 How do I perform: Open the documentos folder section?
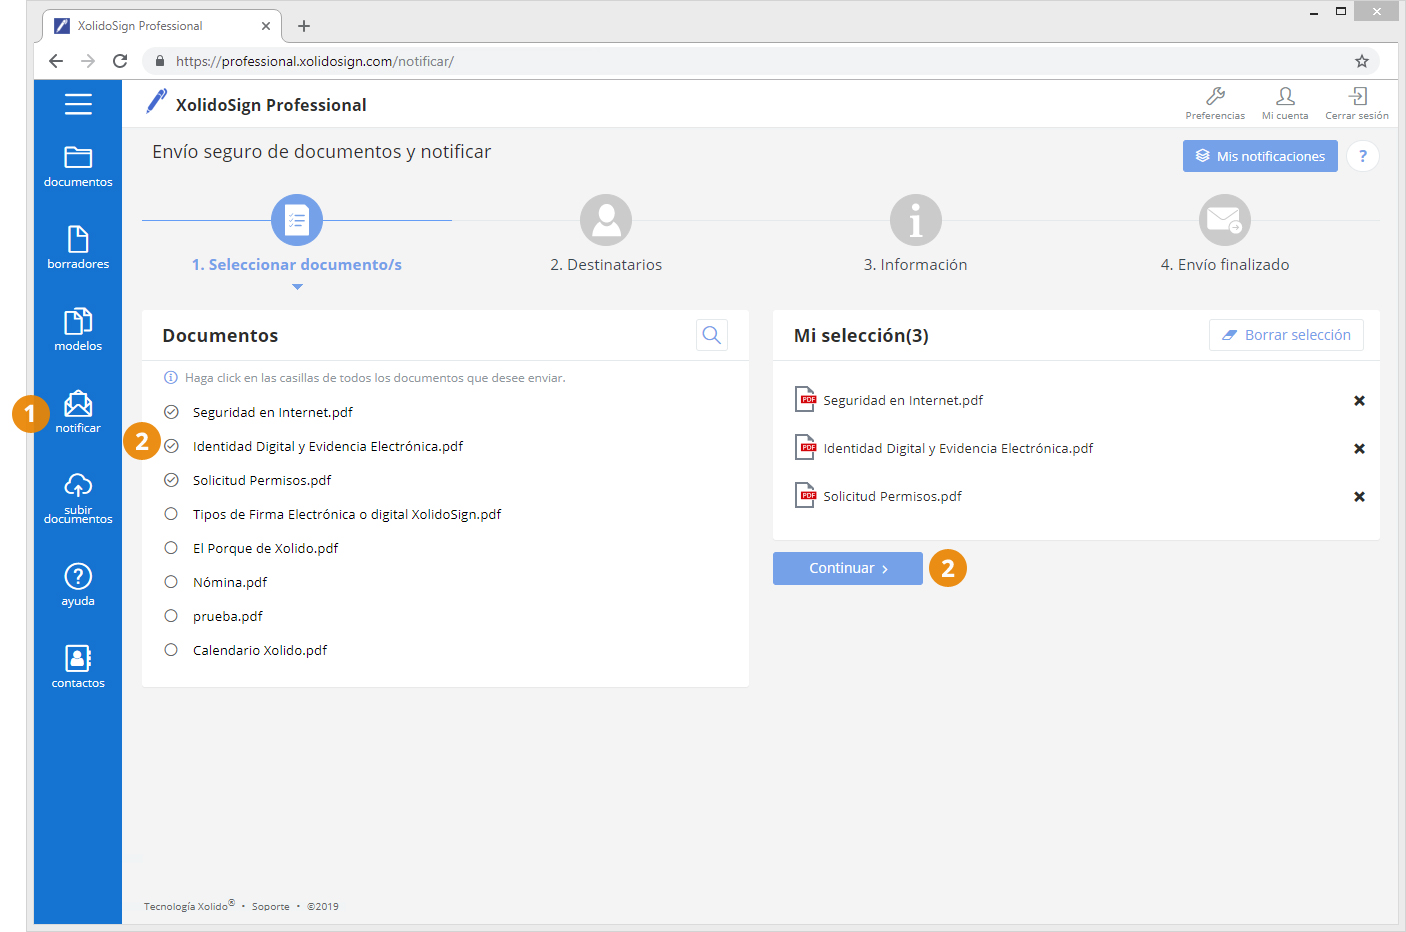78,167
